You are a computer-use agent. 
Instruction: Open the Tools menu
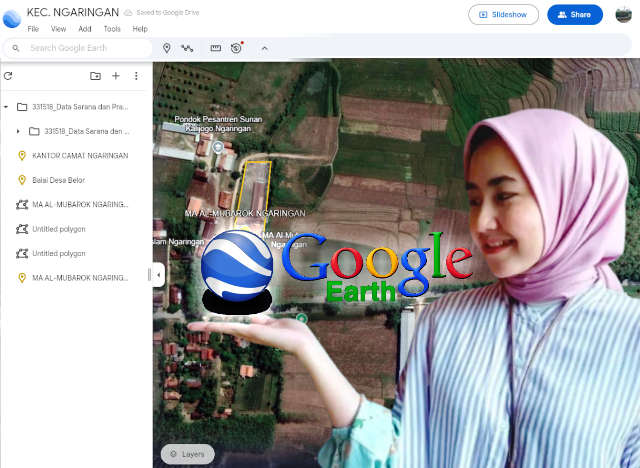(112, 29)
